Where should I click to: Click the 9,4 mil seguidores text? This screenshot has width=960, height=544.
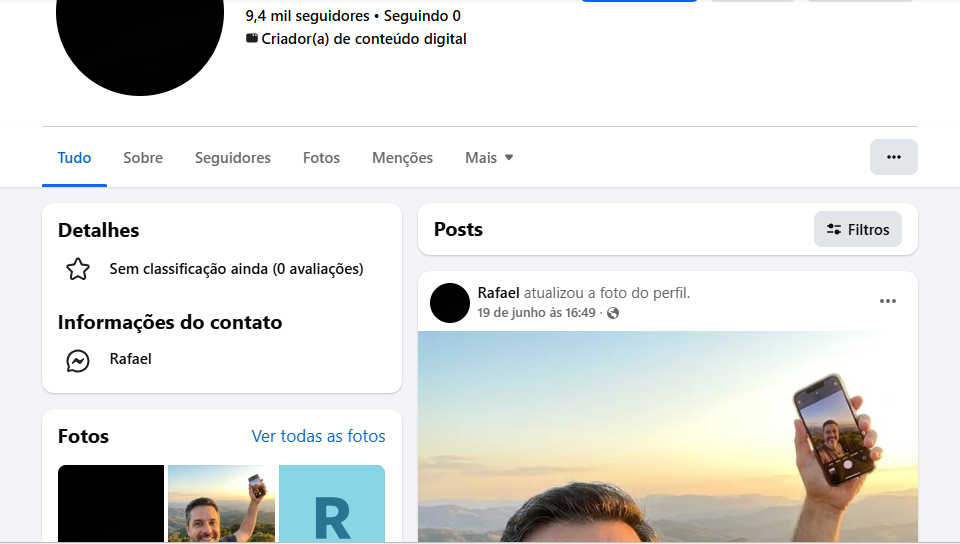(x=307, y=16)
